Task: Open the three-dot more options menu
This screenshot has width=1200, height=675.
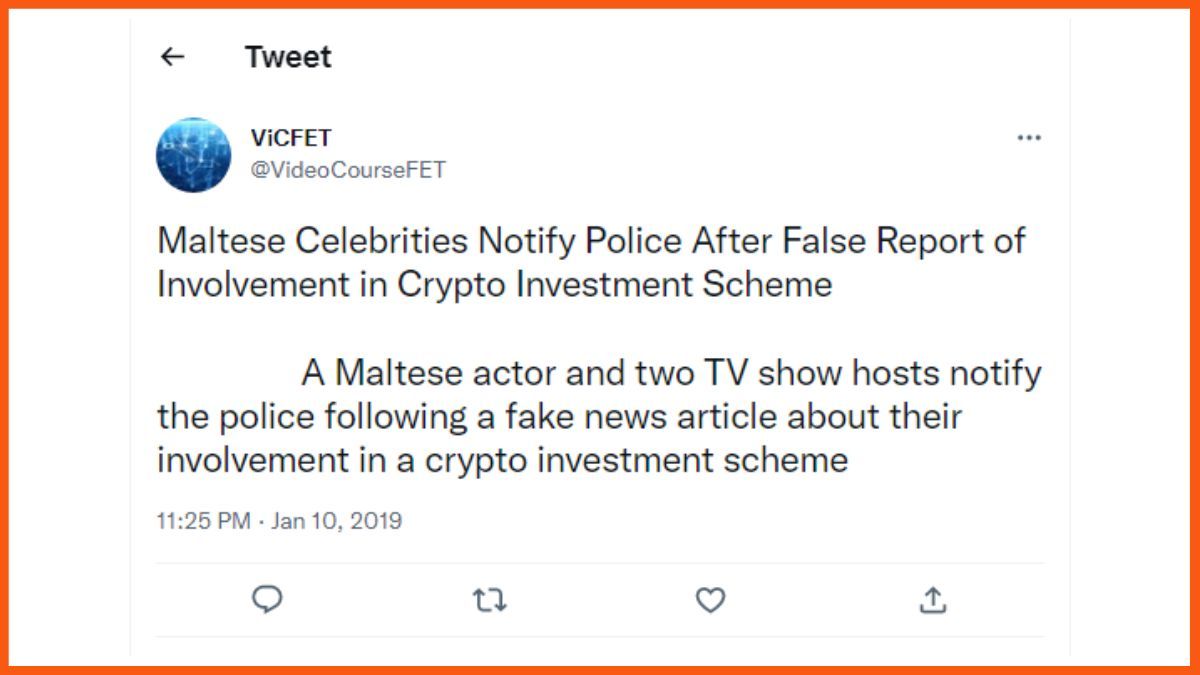Action: point(1029,138)
